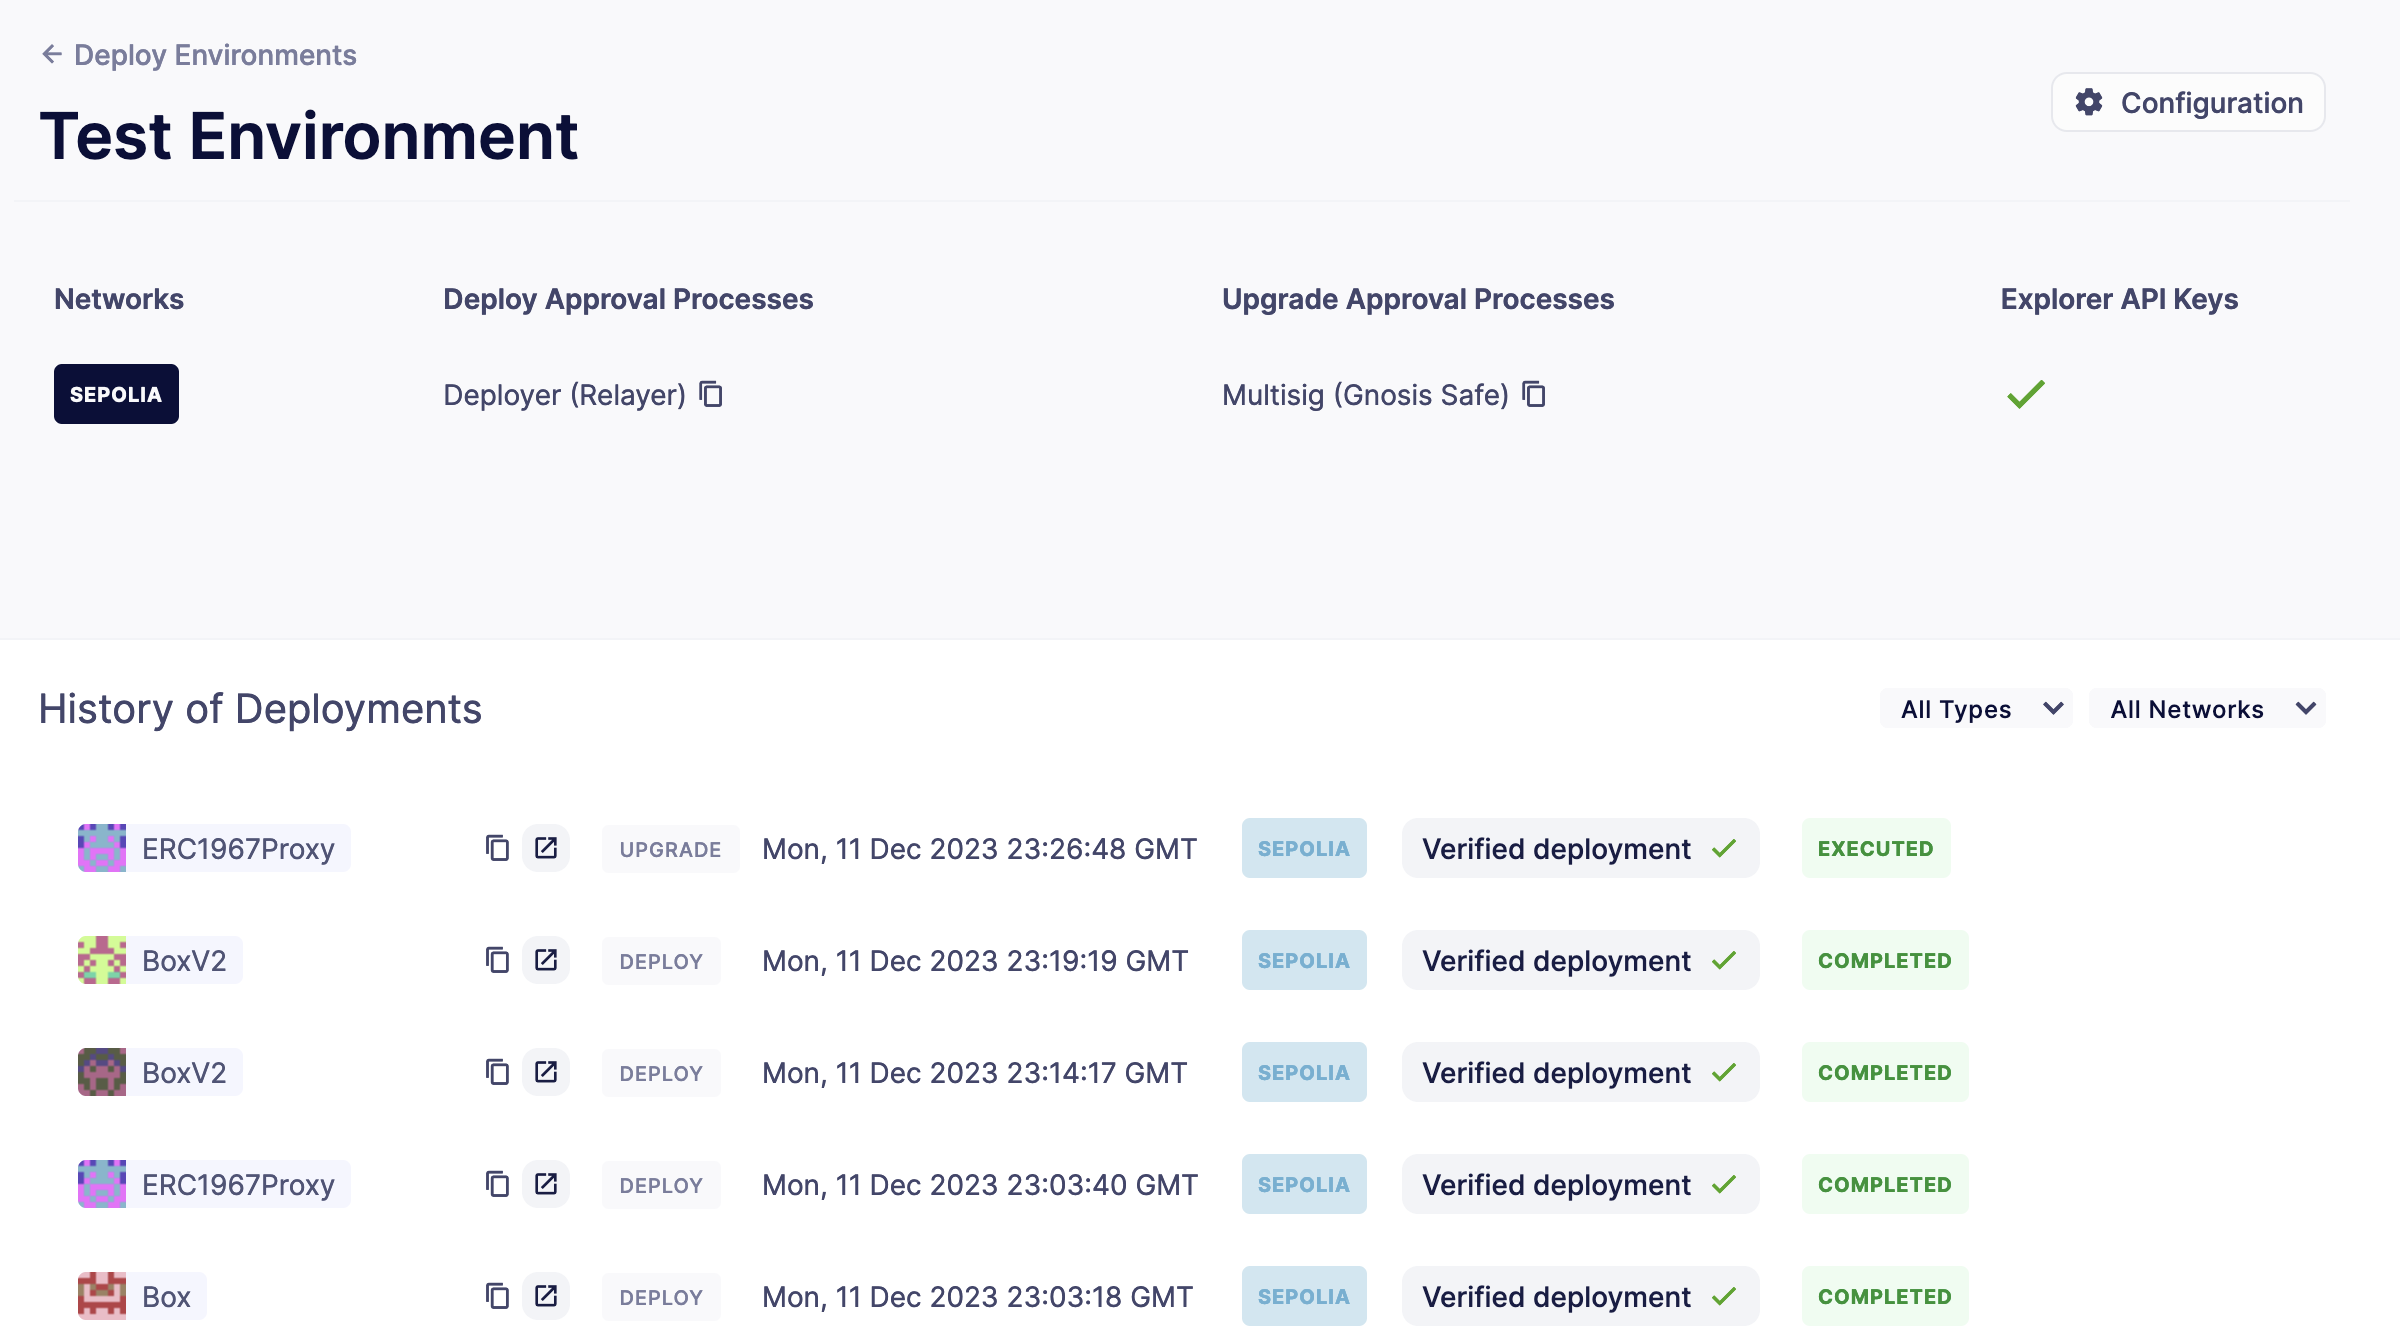This screenshot has height=1344, width=2400.
Task: Click the BoxV2 identicon at 23:19:19
Action: point(102,960)
